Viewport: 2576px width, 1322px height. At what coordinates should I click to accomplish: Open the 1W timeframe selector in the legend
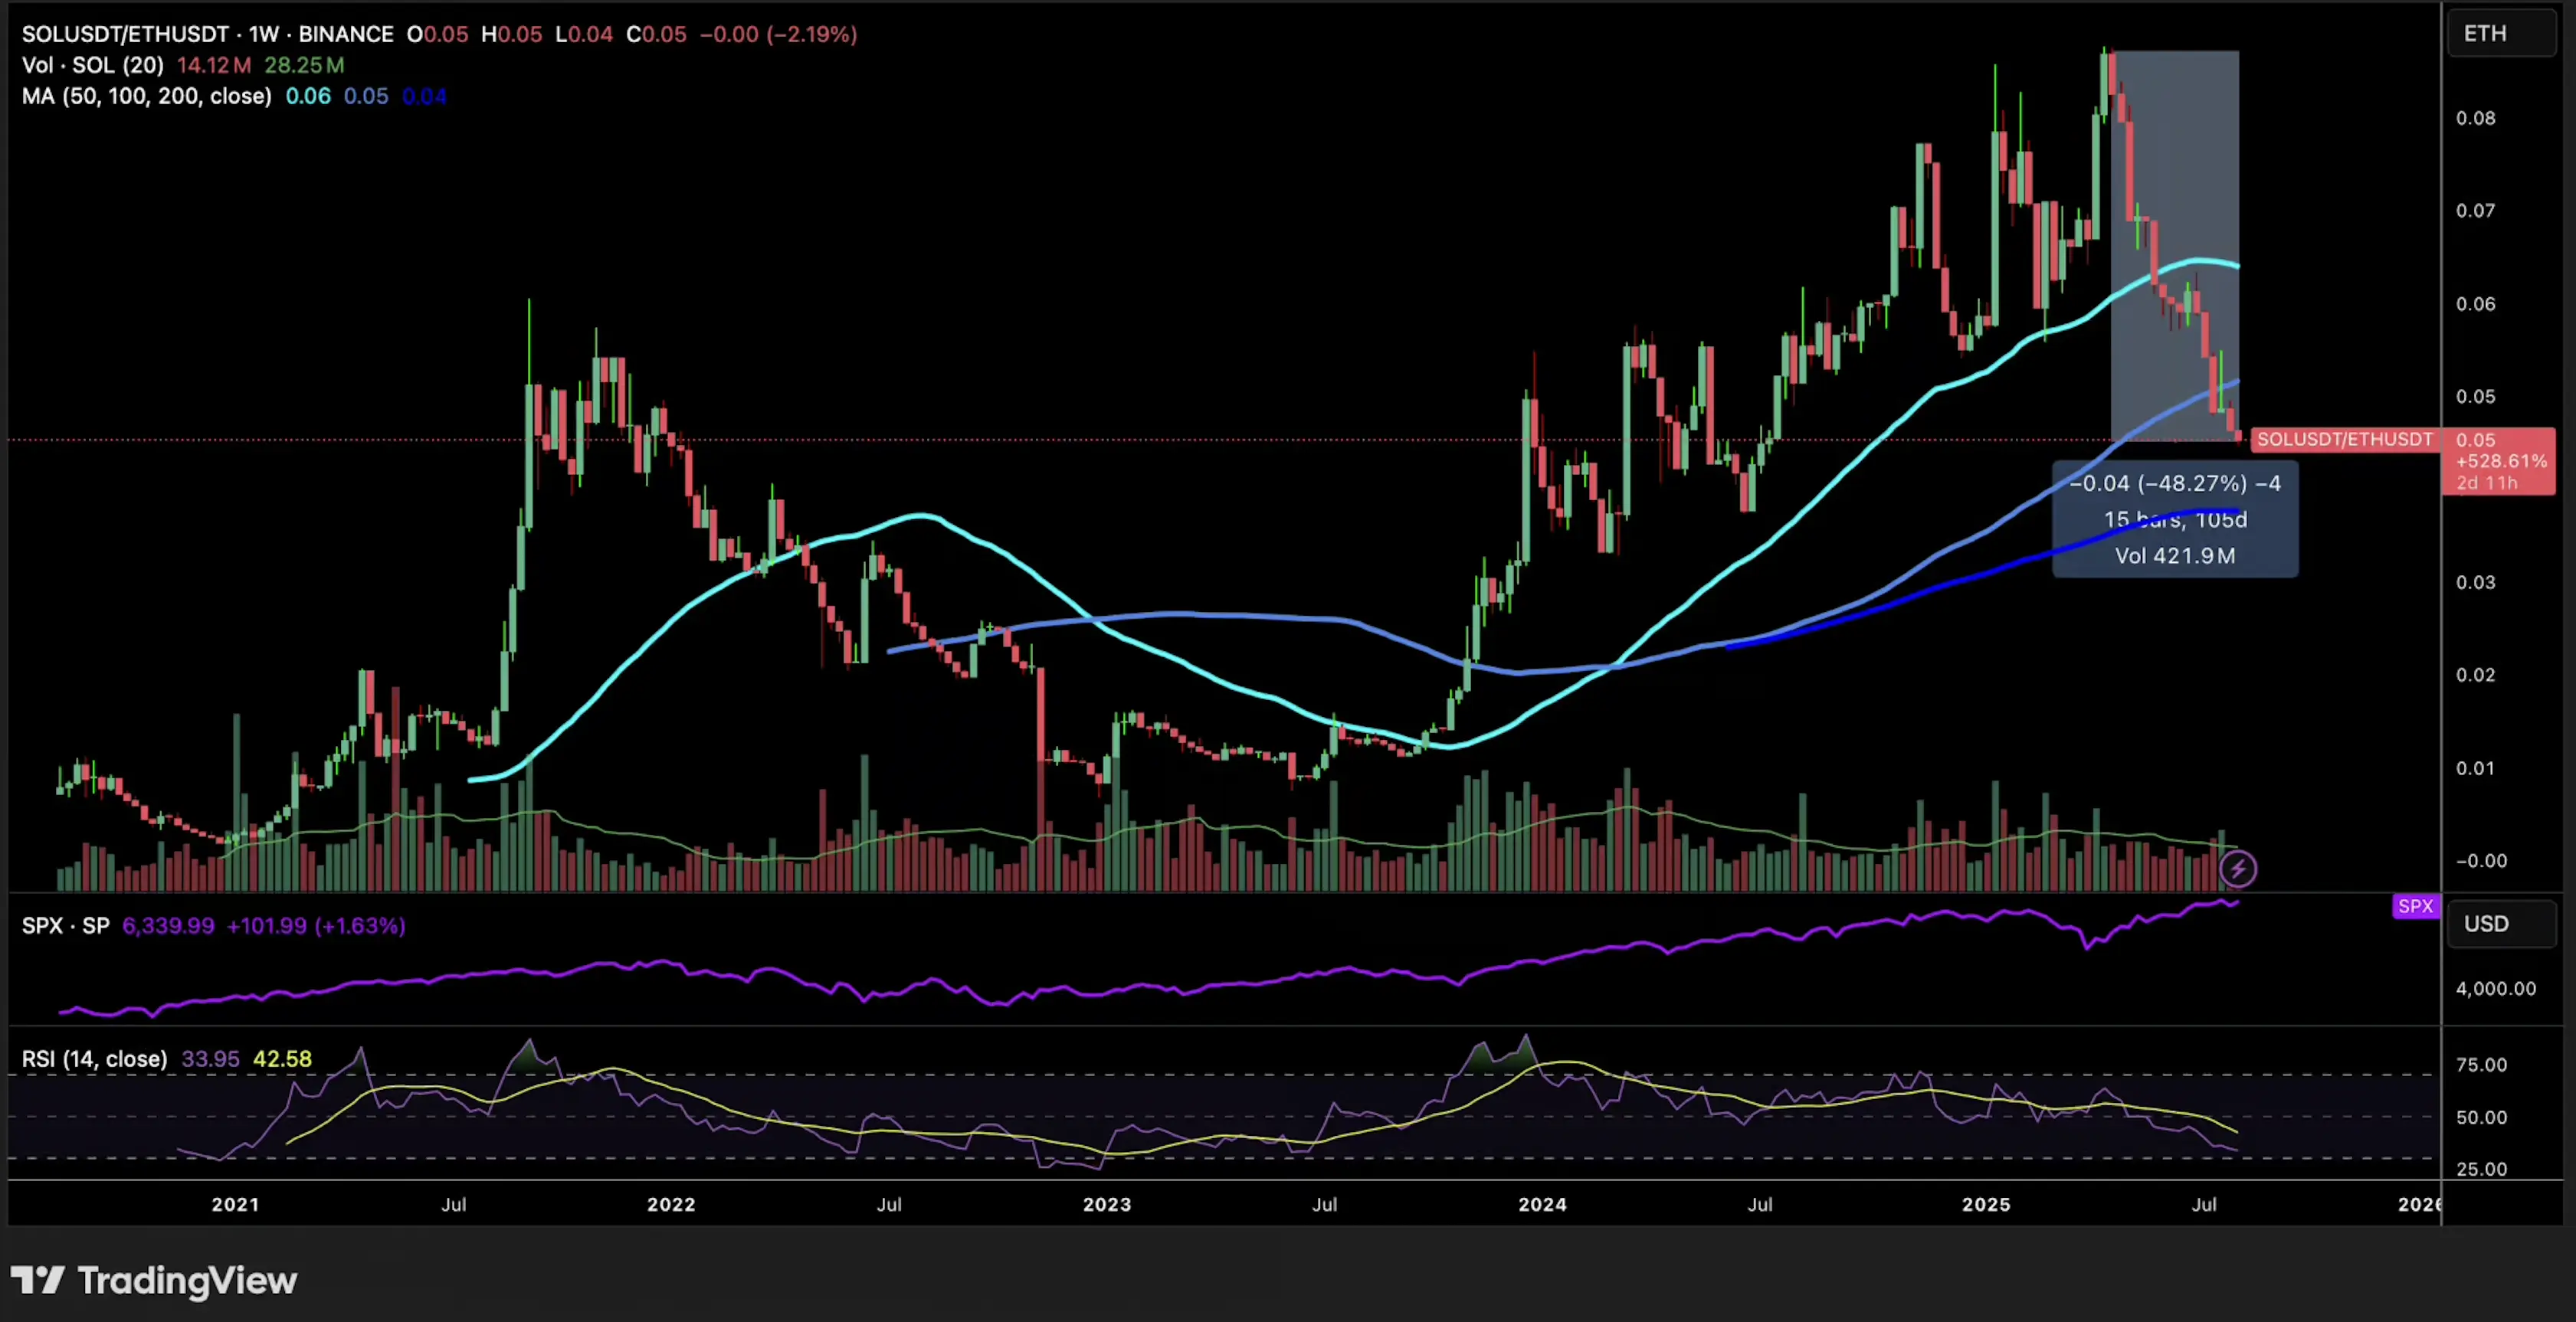(261, 33)
